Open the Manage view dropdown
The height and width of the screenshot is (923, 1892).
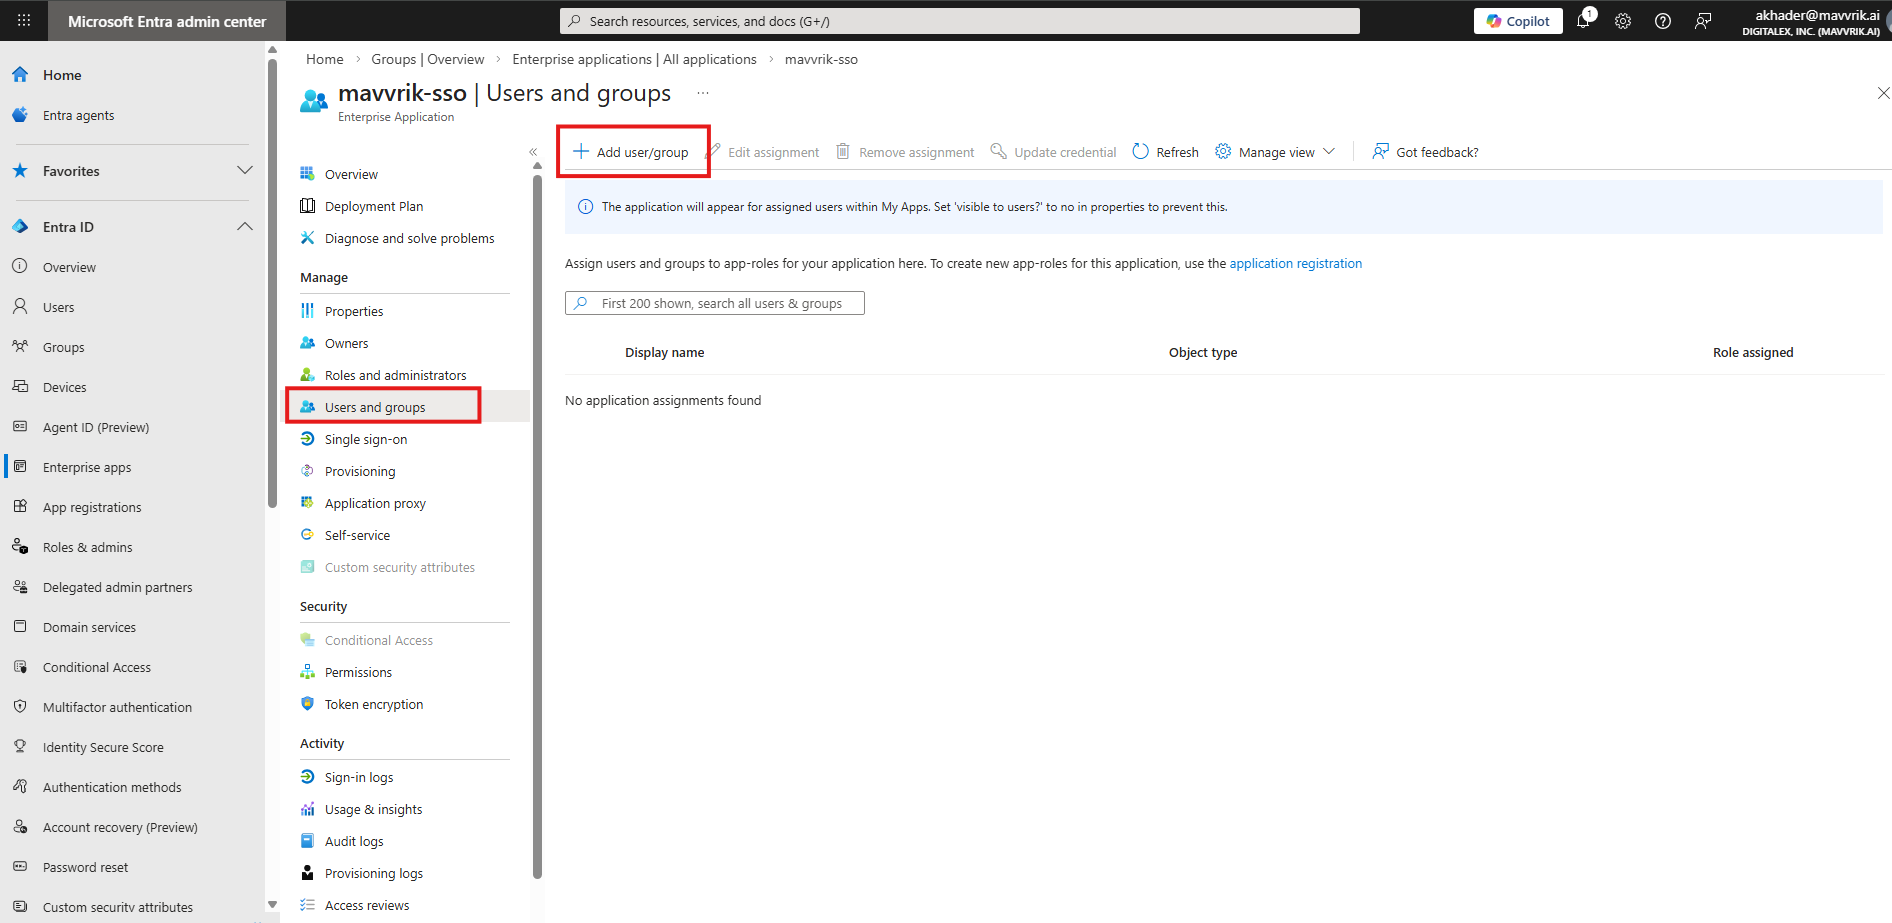(x=1275, y=152)
